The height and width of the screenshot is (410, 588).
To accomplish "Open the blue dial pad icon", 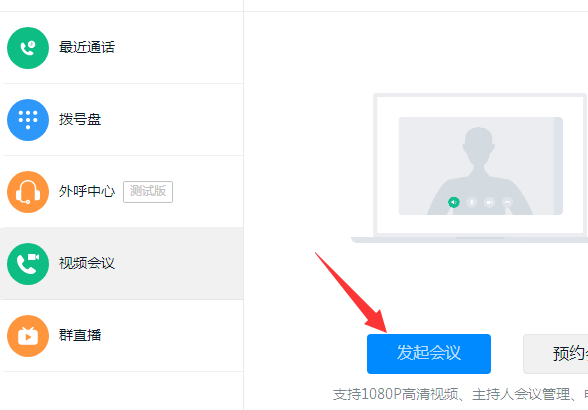I will tap(28, 120).
